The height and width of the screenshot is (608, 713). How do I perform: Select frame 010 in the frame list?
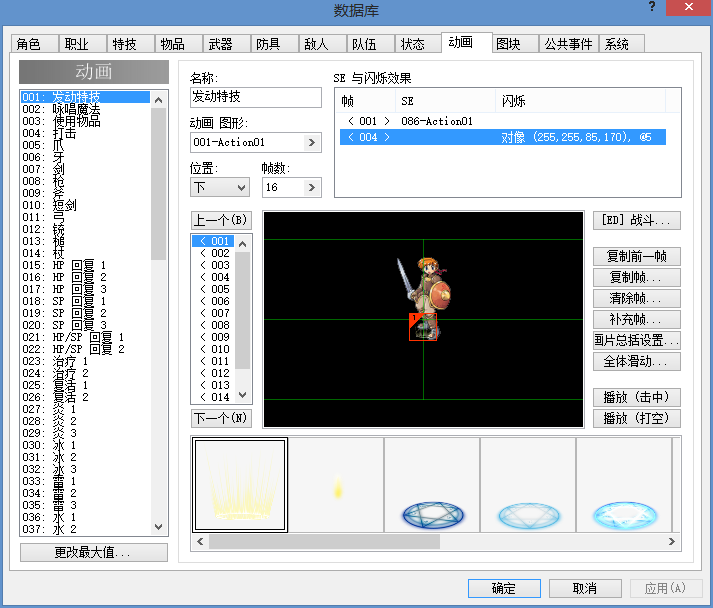click(213, 349)
